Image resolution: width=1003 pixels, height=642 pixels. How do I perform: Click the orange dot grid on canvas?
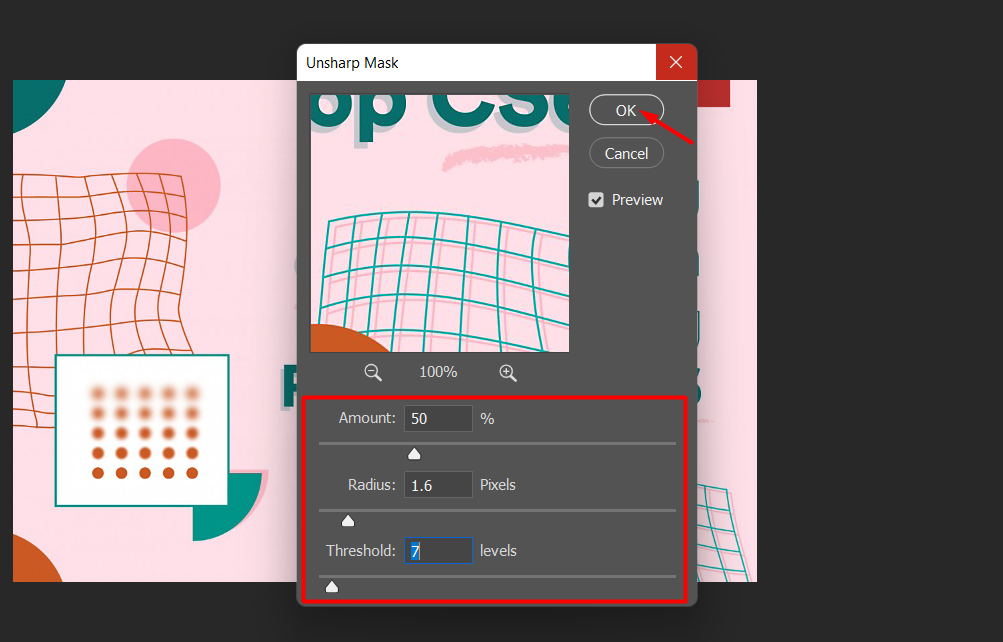(145, 432)
